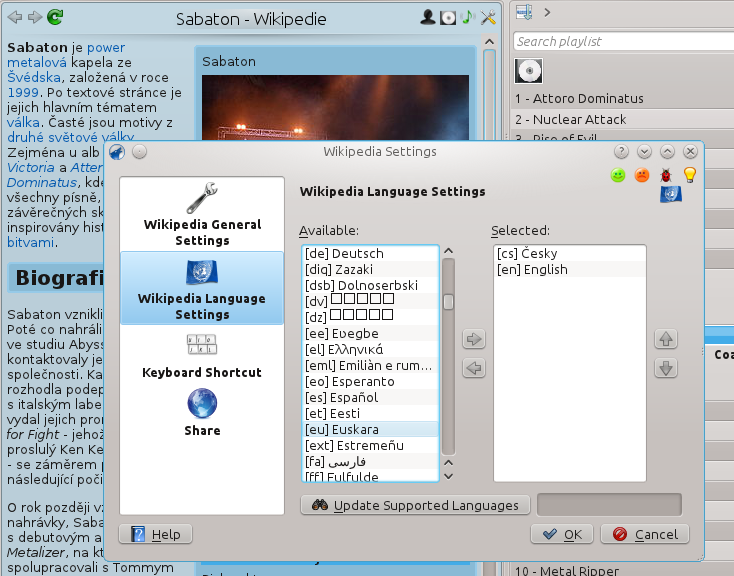Add selected language with the right arrow

(x=474, y=339)
